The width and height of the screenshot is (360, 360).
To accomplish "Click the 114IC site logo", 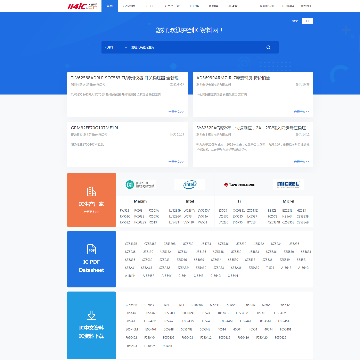I will tap(82, 6).
